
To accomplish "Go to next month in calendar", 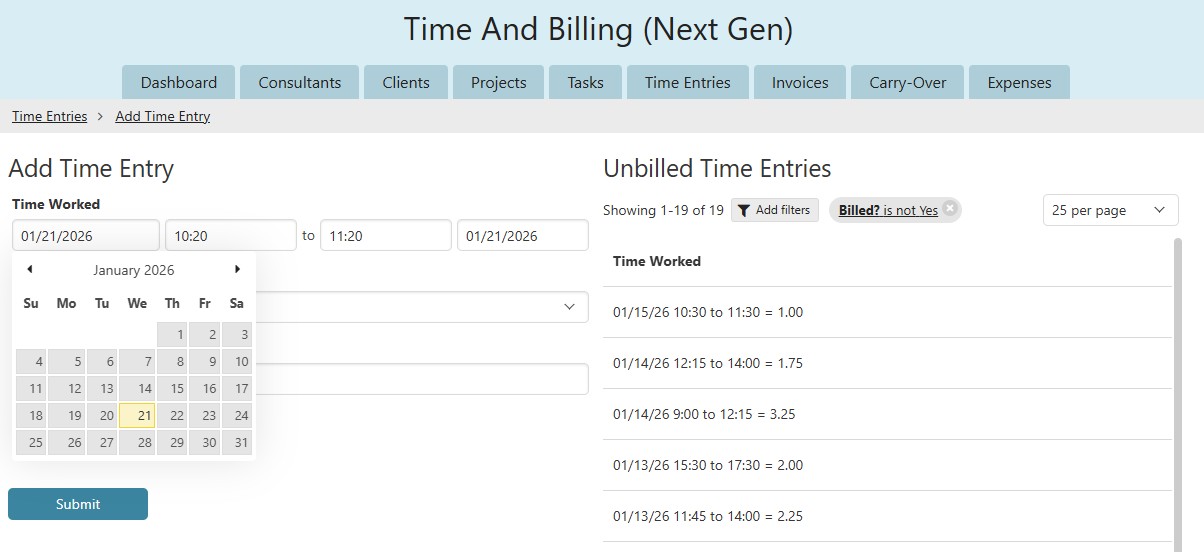I will click(237, 269).
